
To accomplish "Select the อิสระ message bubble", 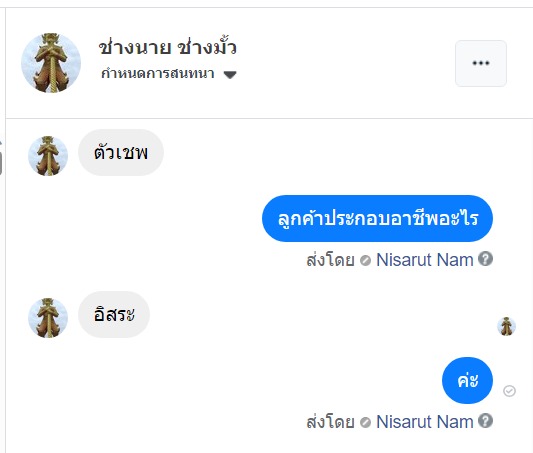I will tap(114, 314).
